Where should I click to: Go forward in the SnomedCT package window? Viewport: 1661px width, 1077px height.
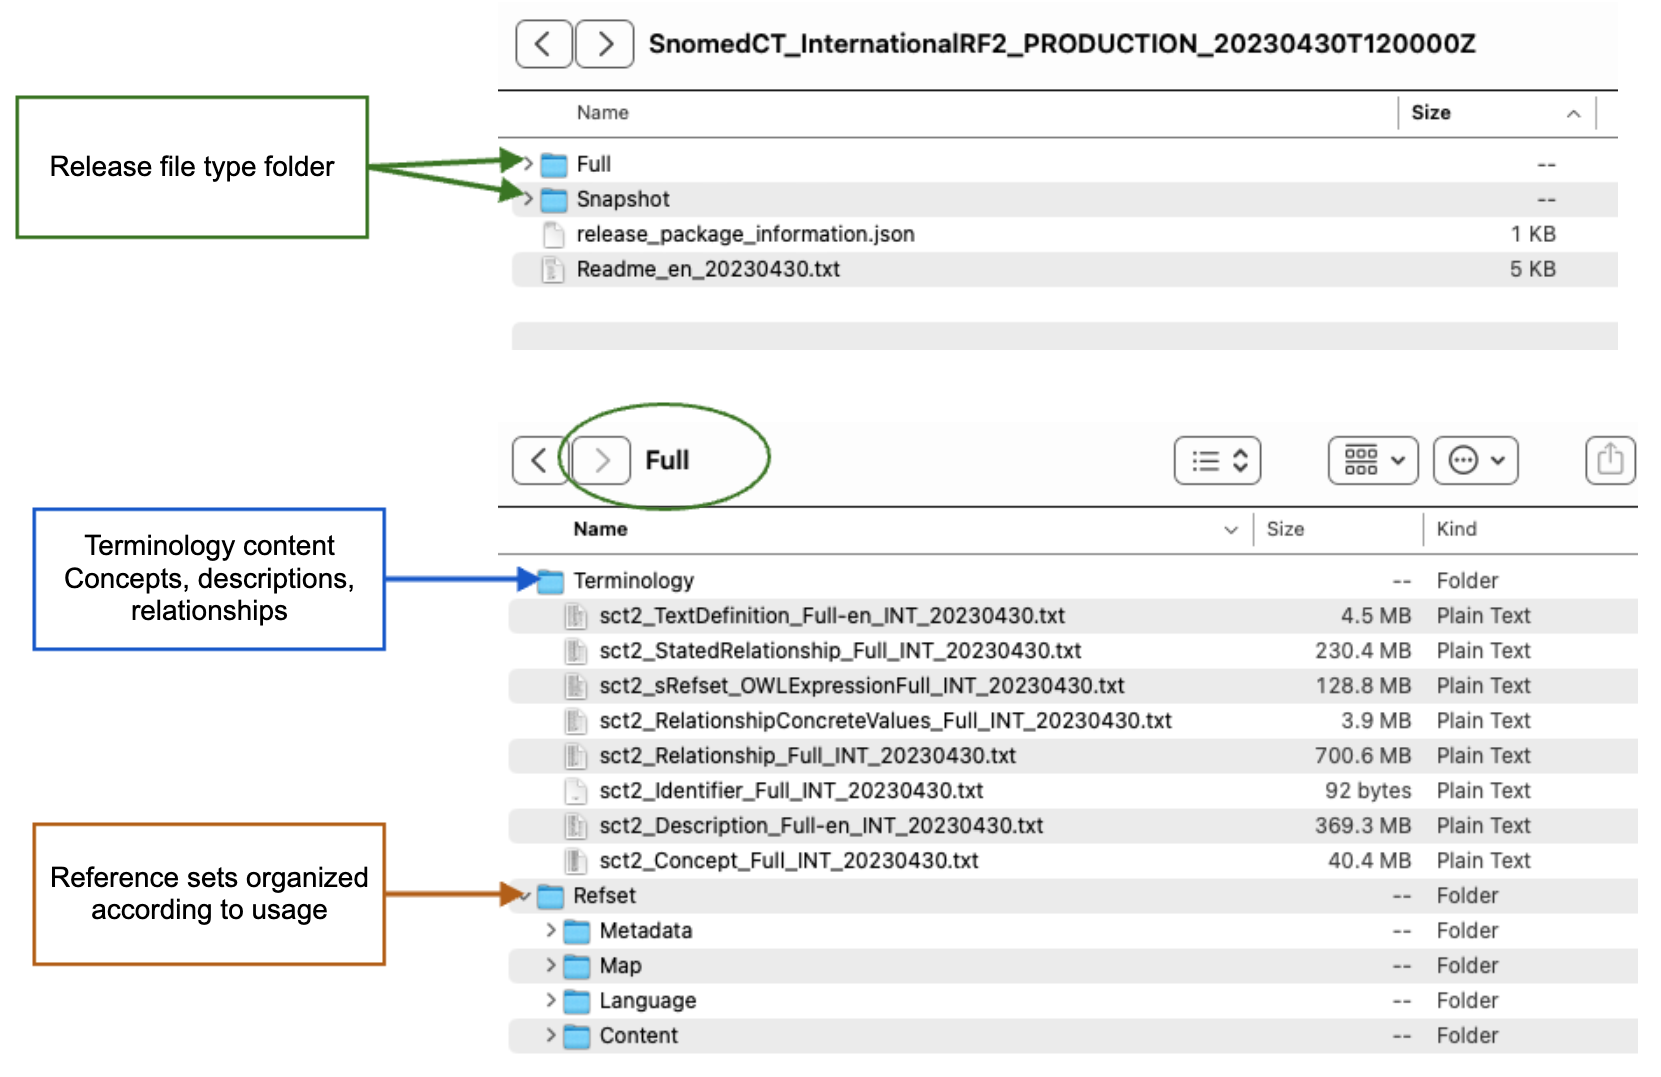click(604, 44)
